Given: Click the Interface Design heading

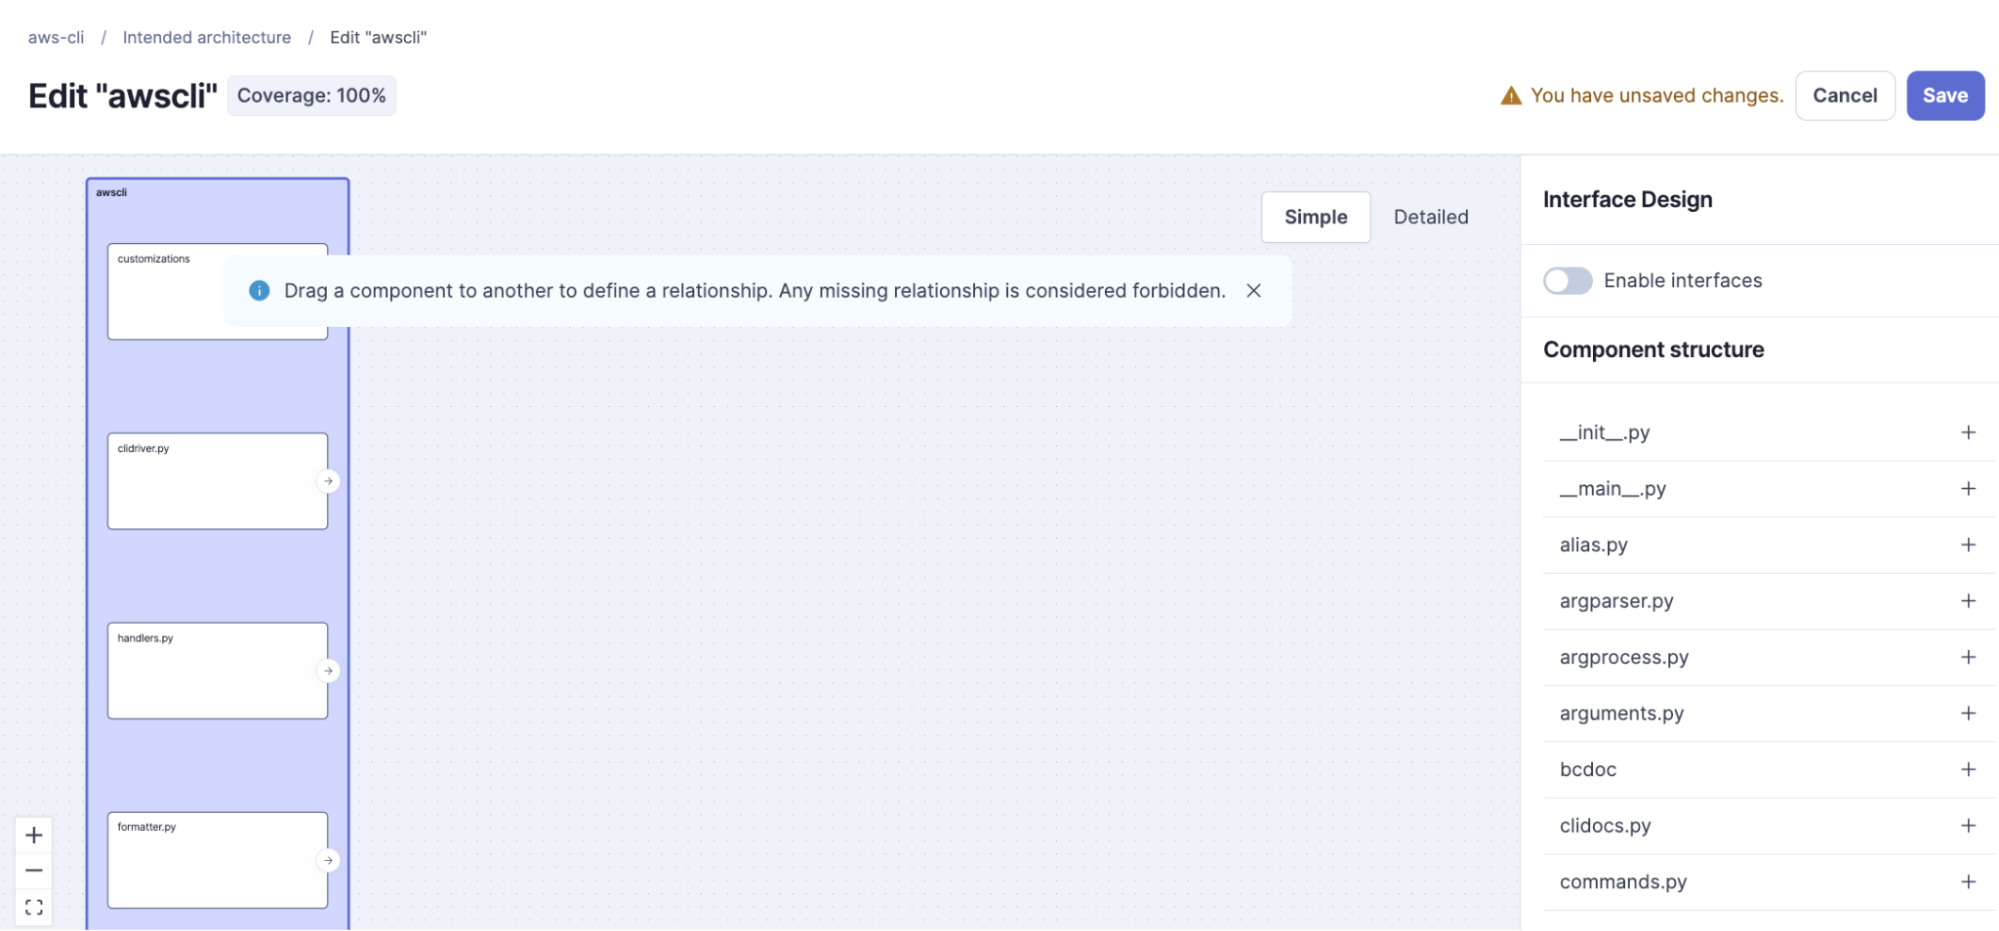Looking at the screenshot, I should click(1628, 199).
